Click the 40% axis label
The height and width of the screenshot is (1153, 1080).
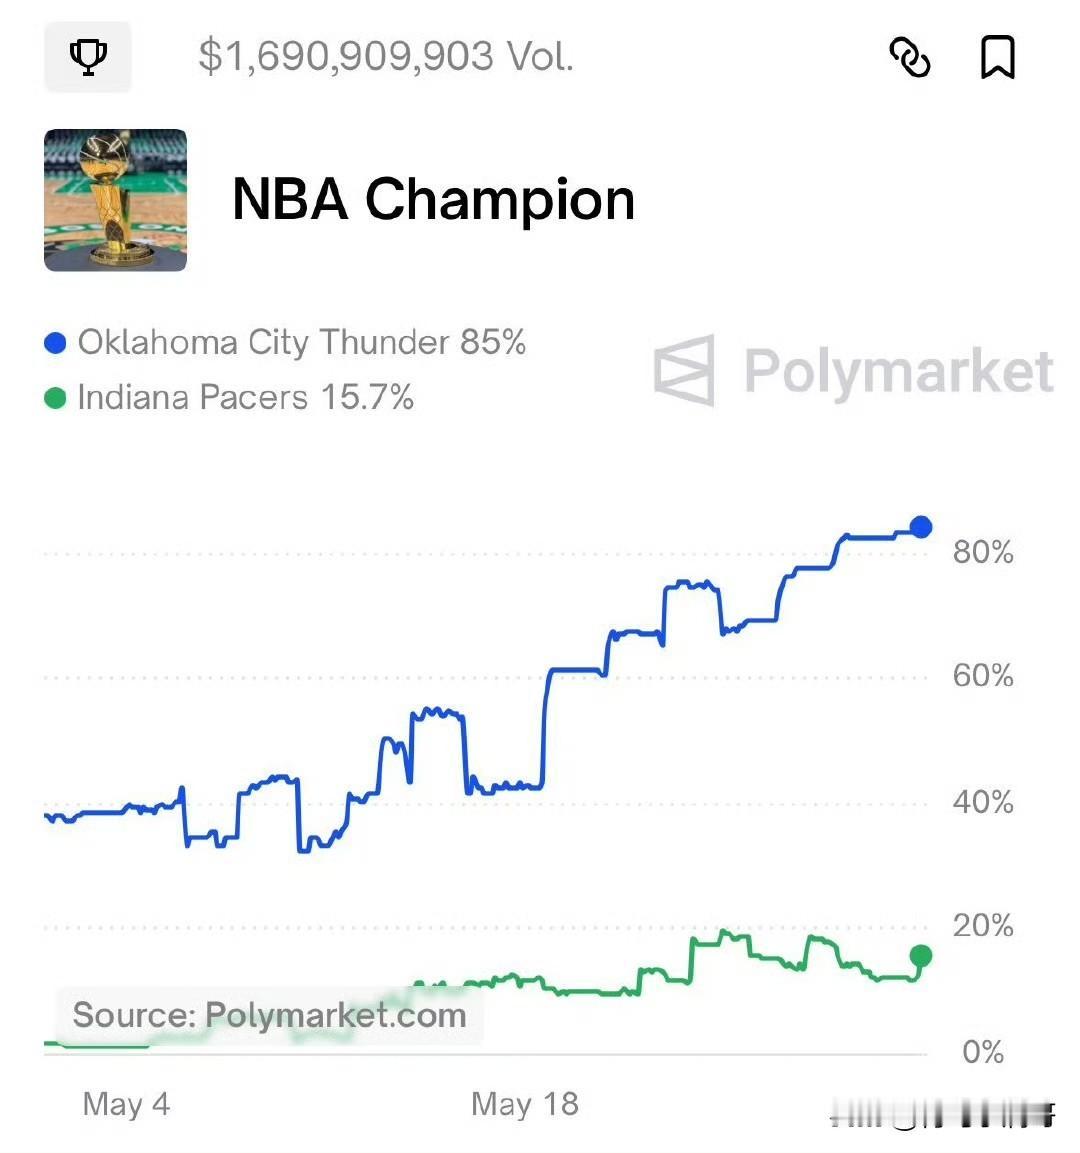(x=983, y=802)
